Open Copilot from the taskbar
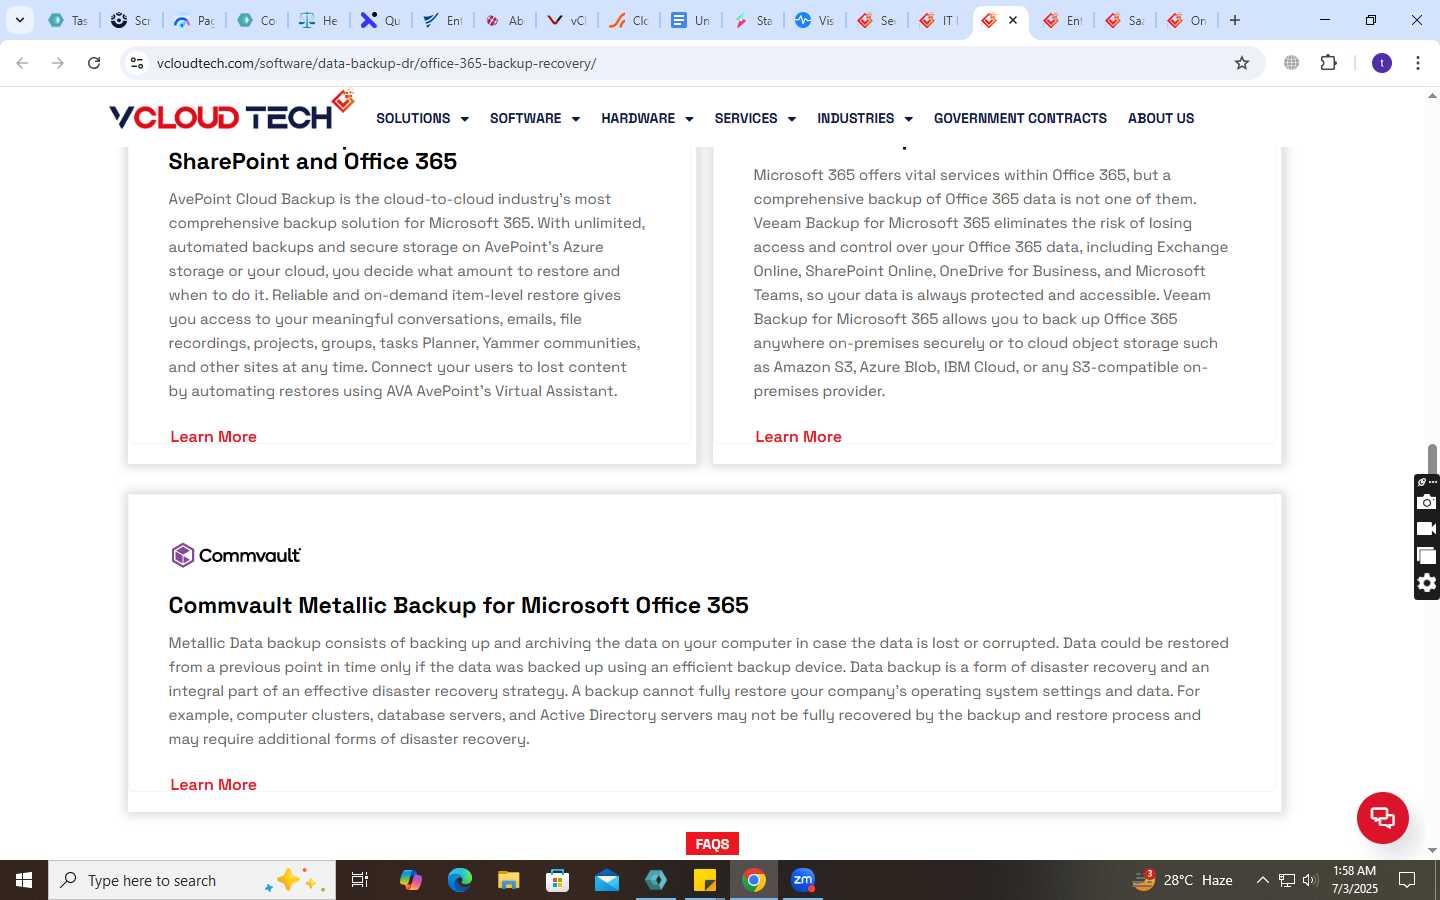Viewport: 1440px width, 900px height. coord(411,880)
